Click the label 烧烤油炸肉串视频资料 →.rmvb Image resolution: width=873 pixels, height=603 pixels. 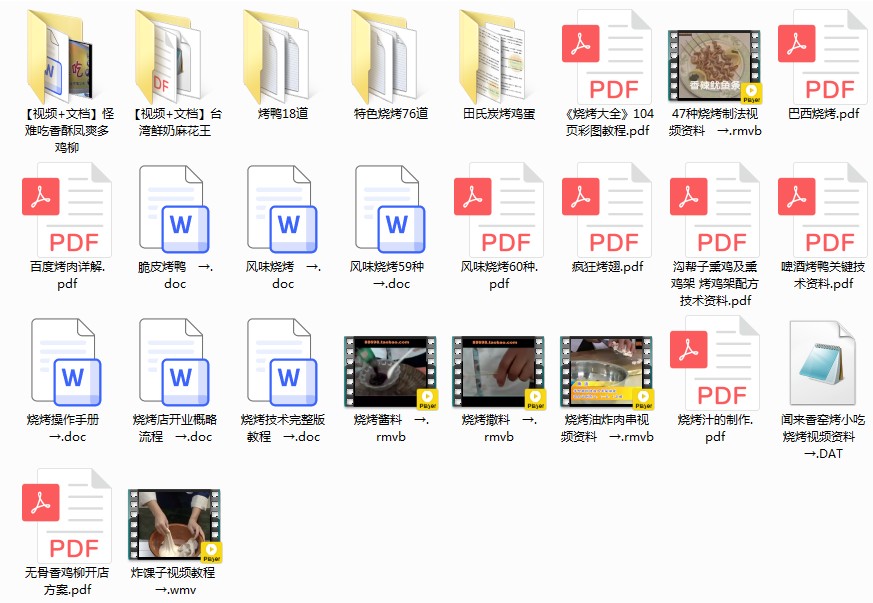pos(607,428)
